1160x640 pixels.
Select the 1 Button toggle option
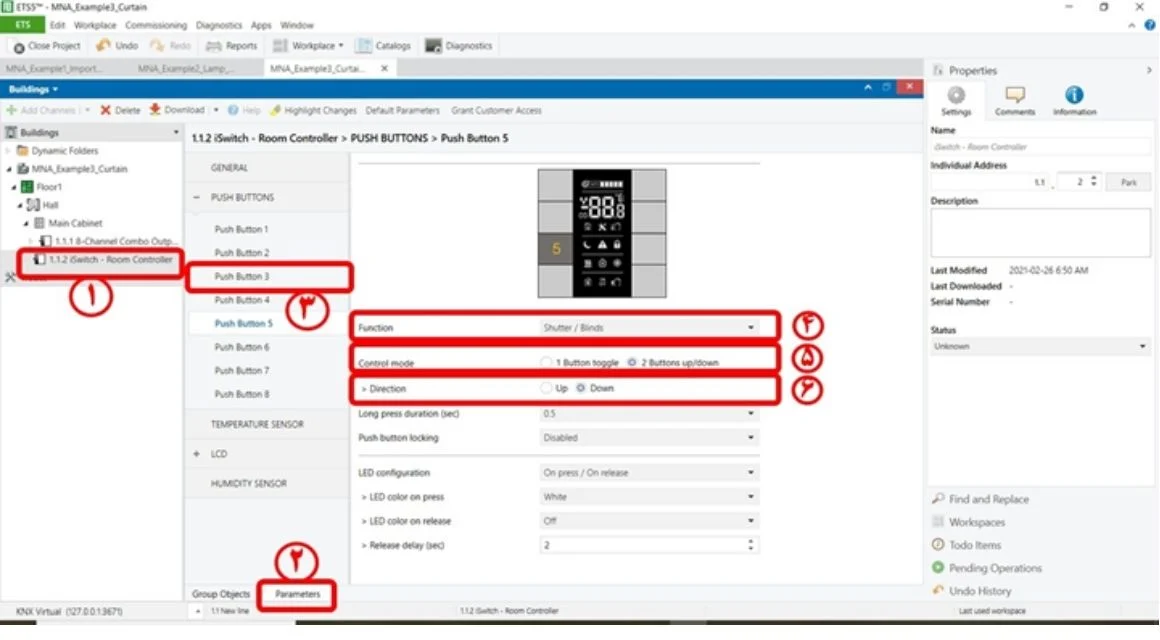click(546, 363)
